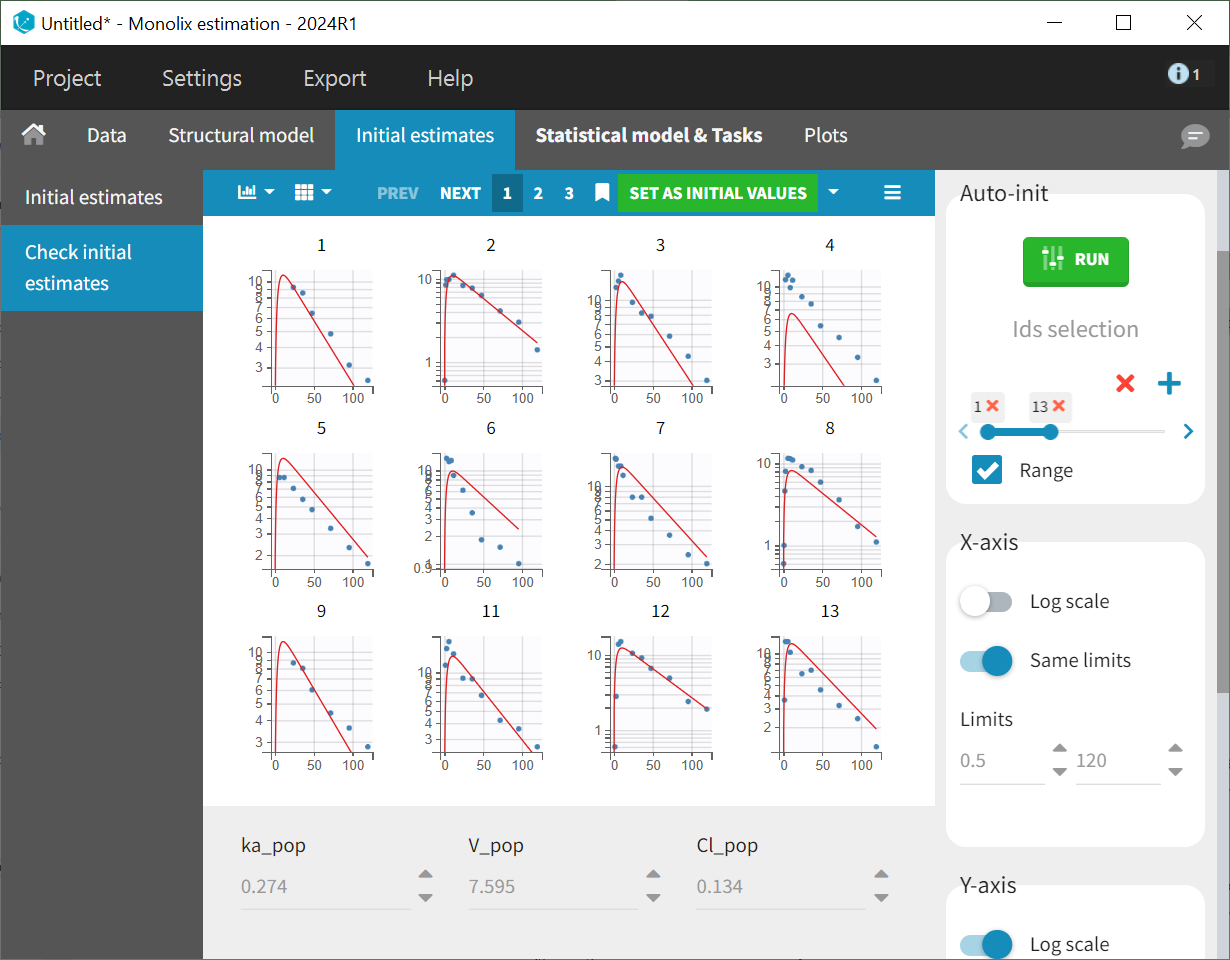Run the Auto-init button
Screen dimensions: 1230x960
click(x=1075, y=260)
